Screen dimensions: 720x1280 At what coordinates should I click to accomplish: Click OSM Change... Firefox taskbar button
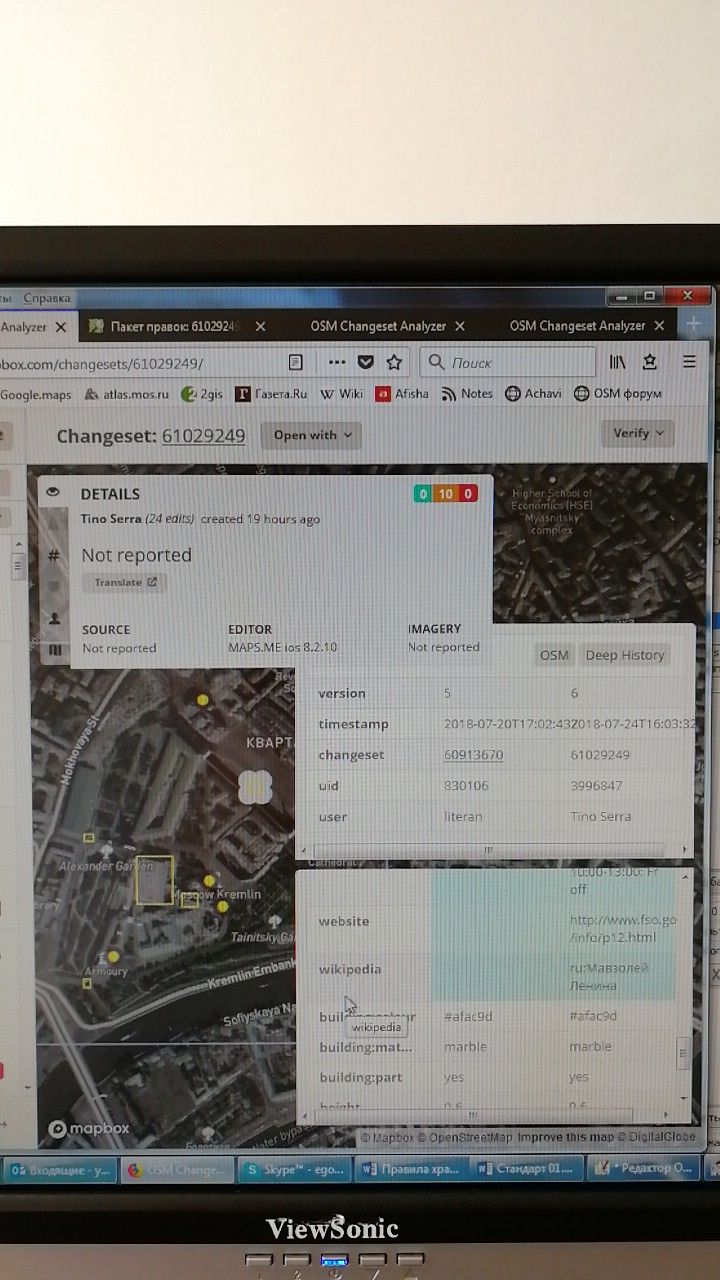point(178,1168)
